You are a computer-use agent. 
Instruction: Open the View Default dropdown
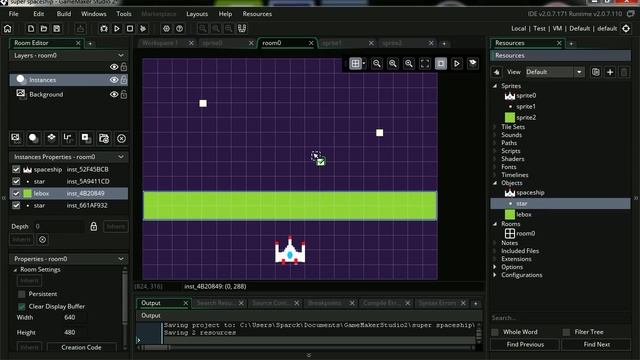[x=555, y=72]
